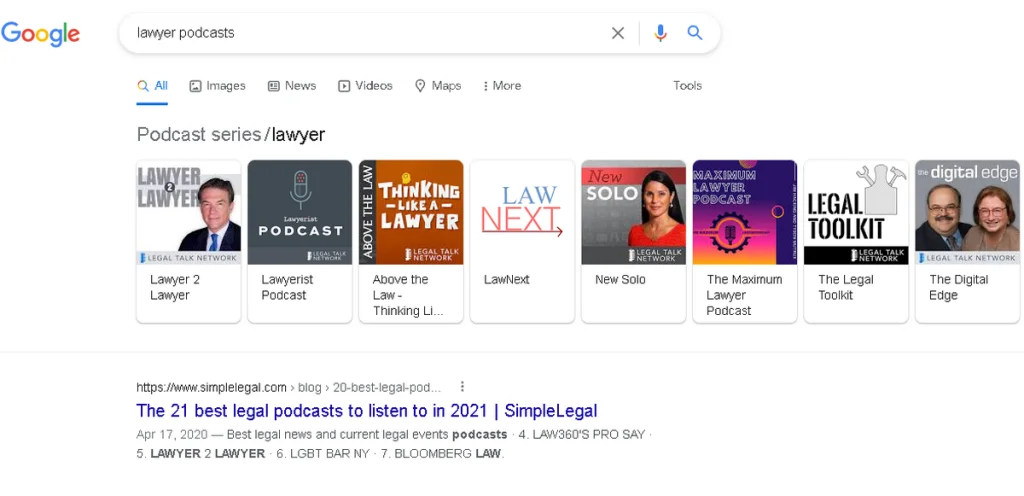Go to the Videos tab
The width and height of the screenshot is (1024, 496).
(365, 86)
